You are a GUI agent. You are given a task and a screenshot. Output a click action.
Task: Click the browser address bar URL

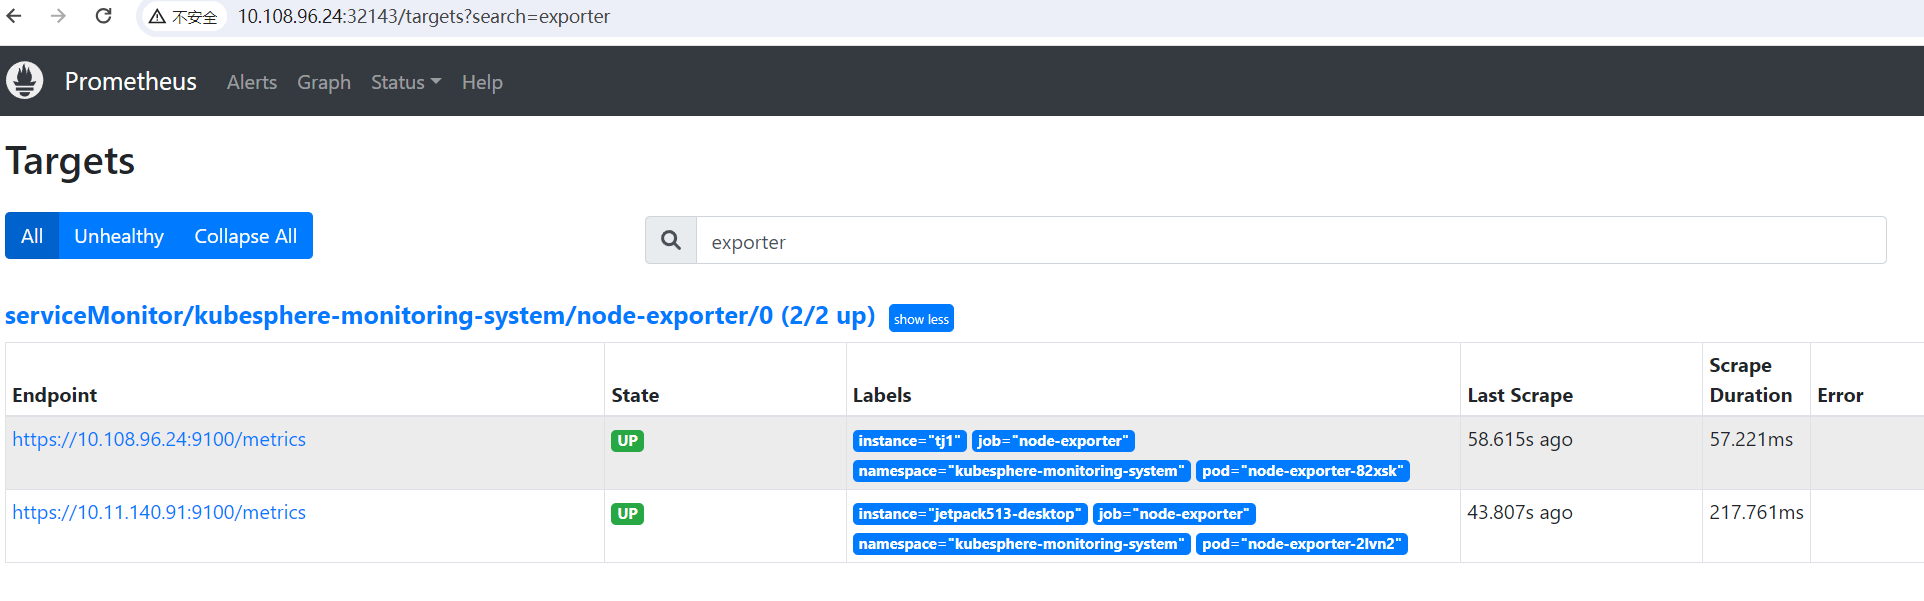point(424,17)
